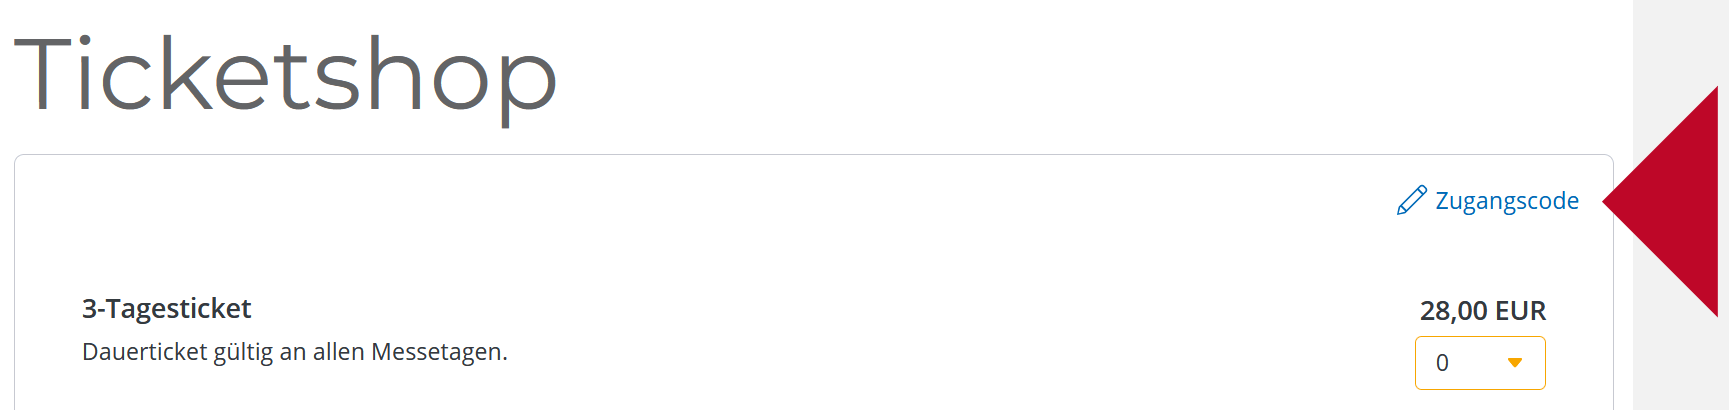Click the Dauerticket description text
This screenshot has height=410, width=1729.
(x=295, y=352)
